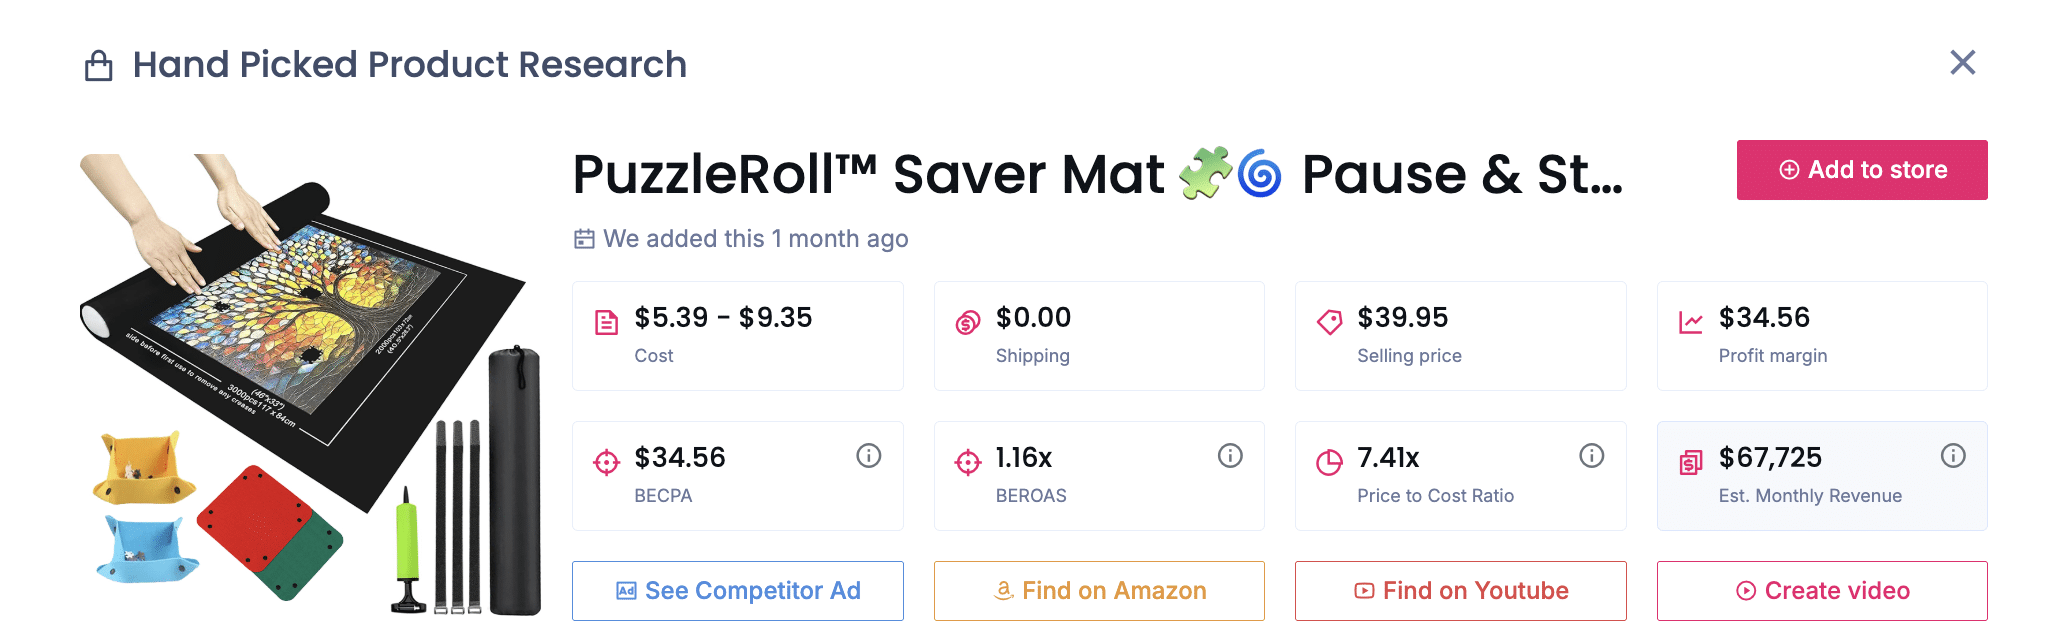This screenshot has width=2068, height=642.
Task: Open Find on Youtube
Action: coord(1460,591)
